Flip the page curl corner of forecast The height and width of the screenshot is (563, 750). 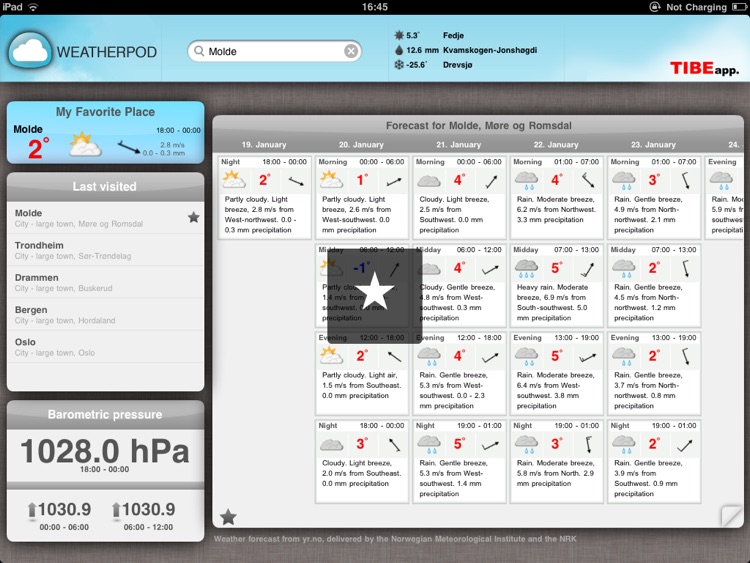731,517
